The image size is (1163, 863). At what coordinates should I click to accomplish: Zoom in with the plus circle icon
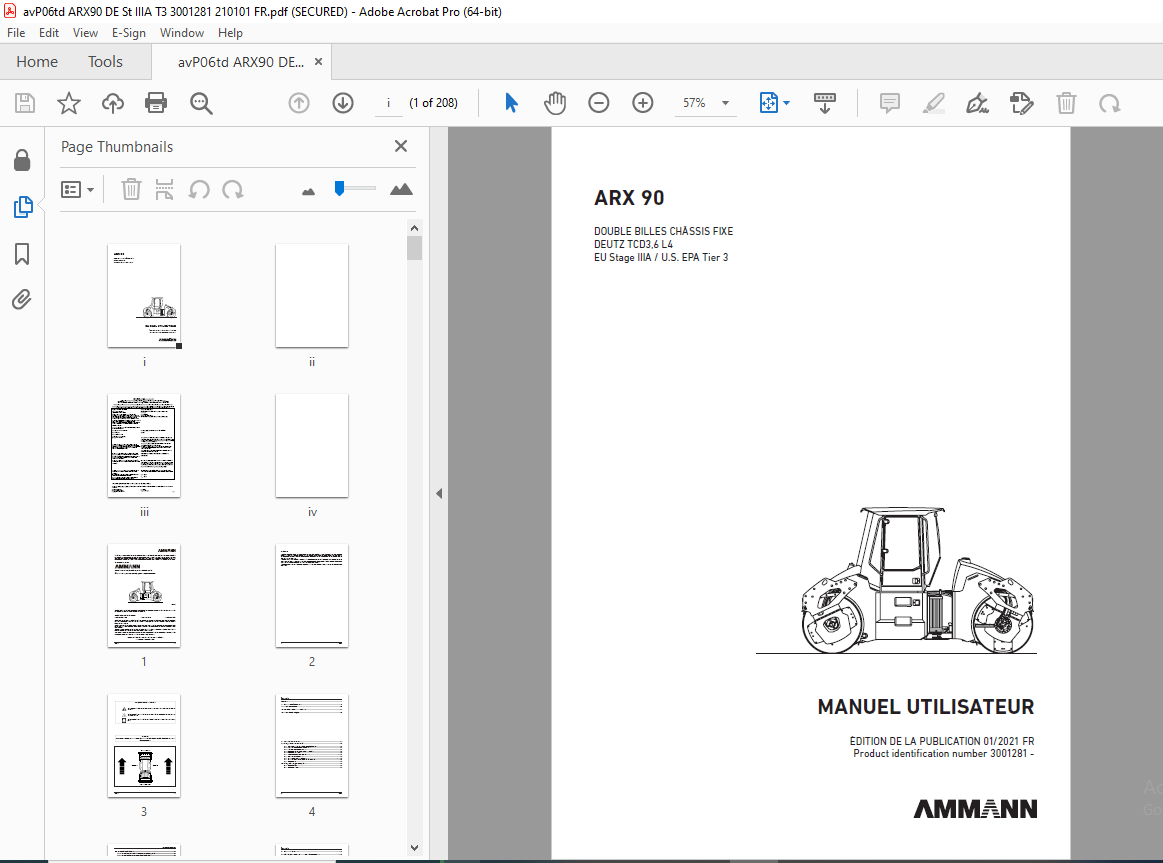(x=642, y=103)
